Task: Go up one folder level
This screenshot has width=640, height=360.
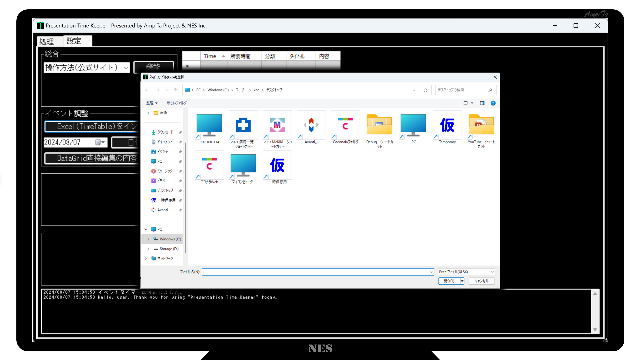Action: click(x=176, y=90)
